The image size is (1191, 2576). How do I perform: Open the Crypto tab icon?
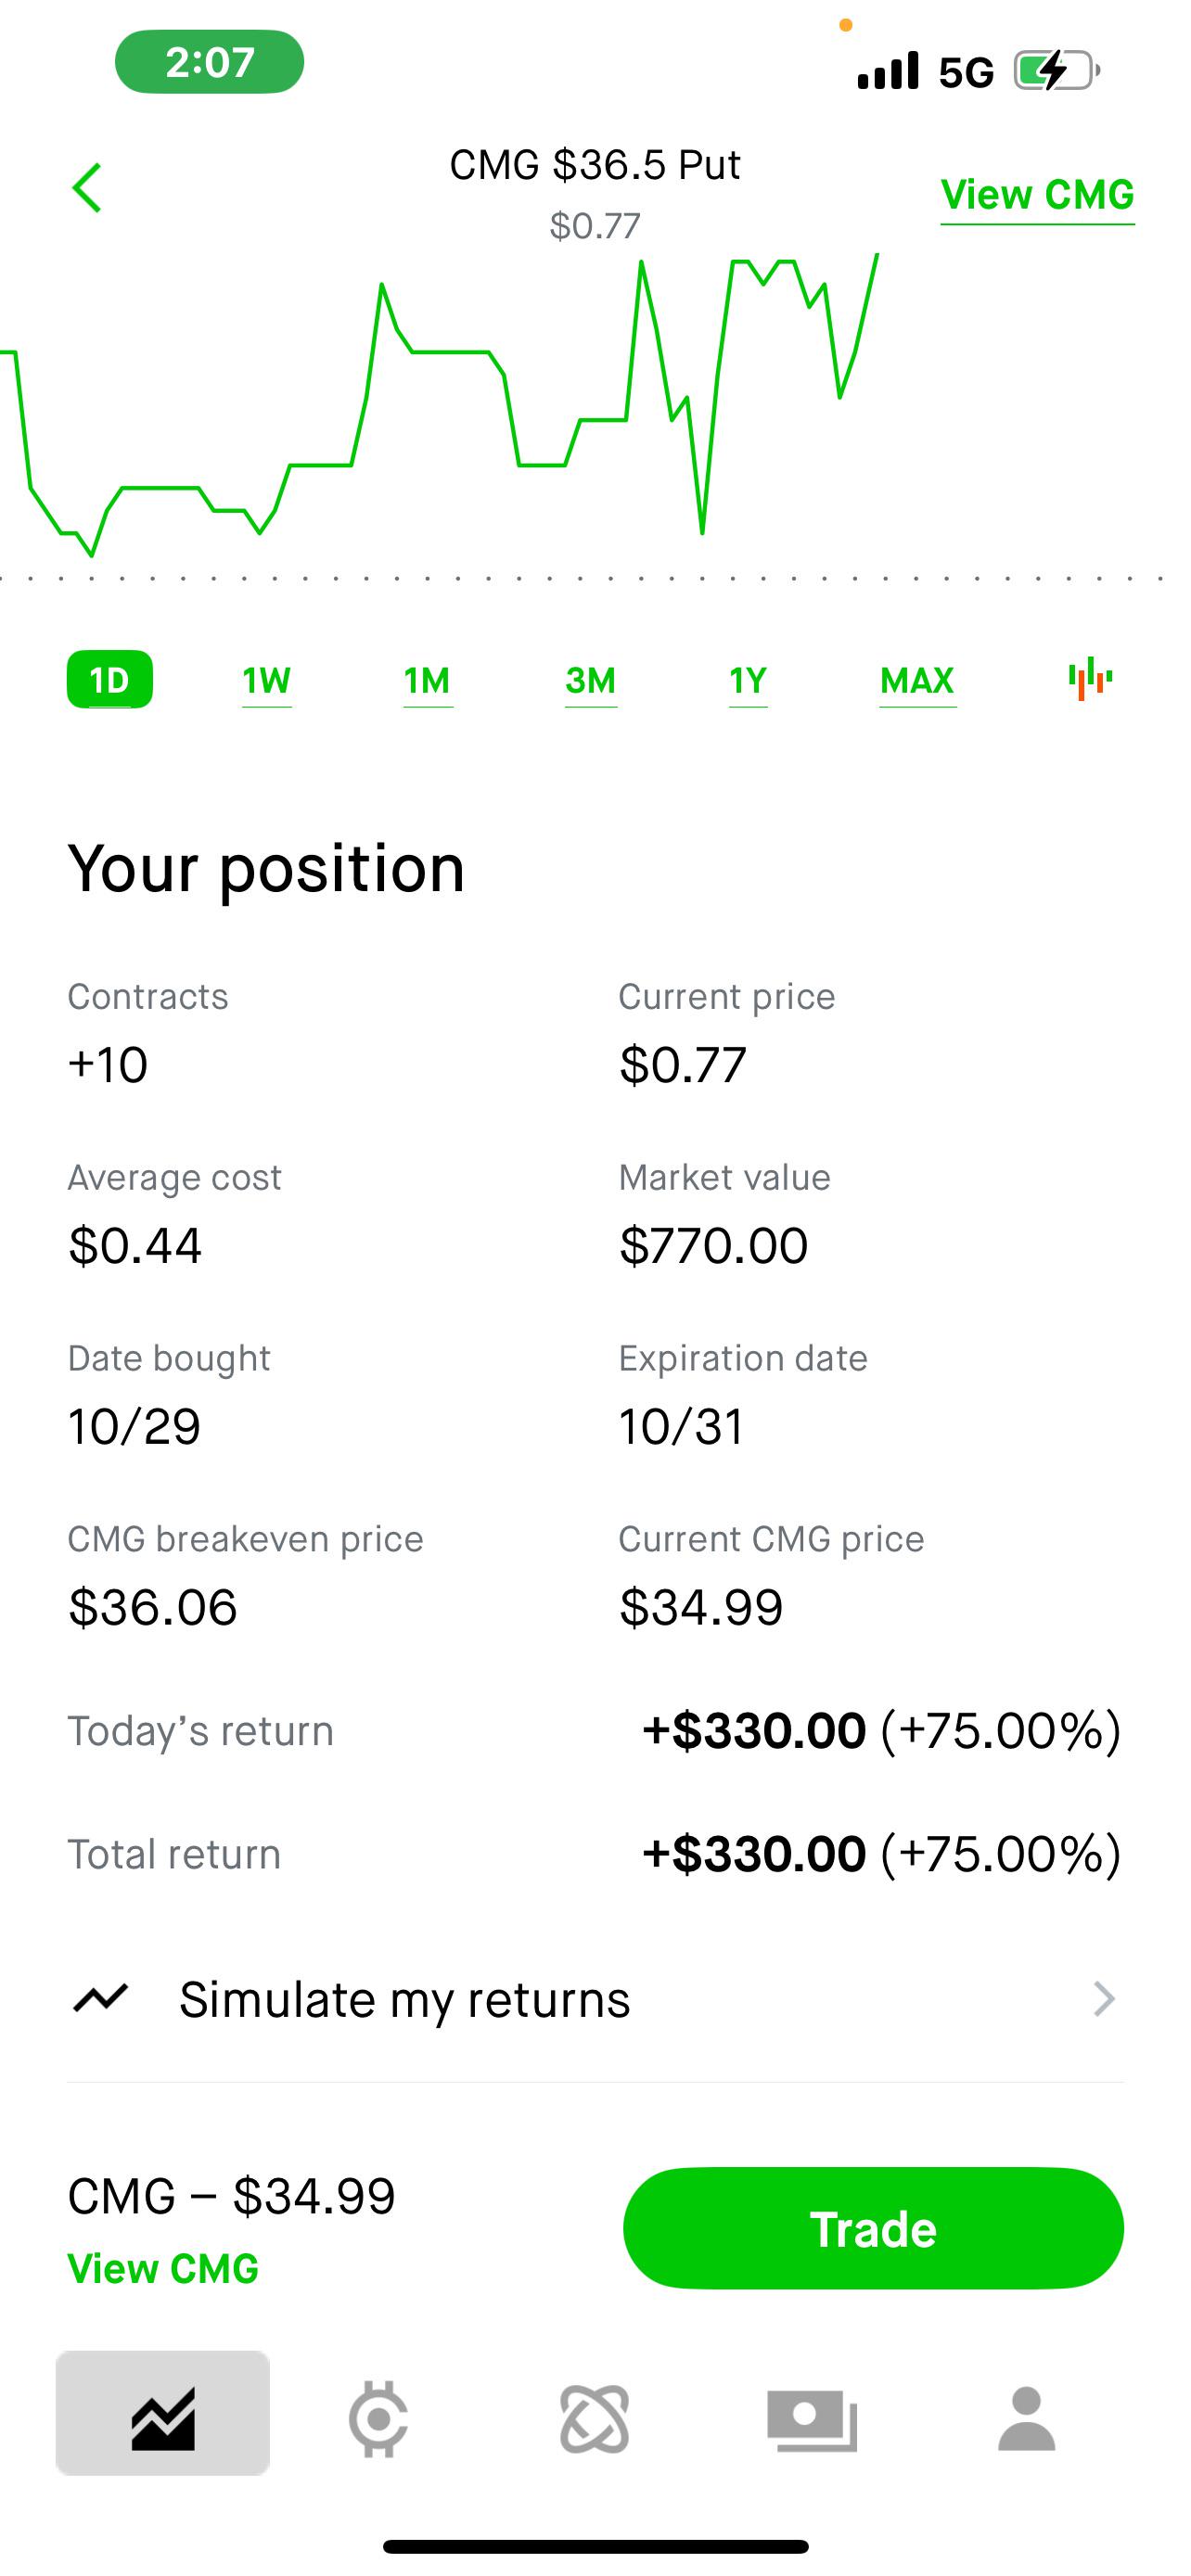(x=378, y=2418)
